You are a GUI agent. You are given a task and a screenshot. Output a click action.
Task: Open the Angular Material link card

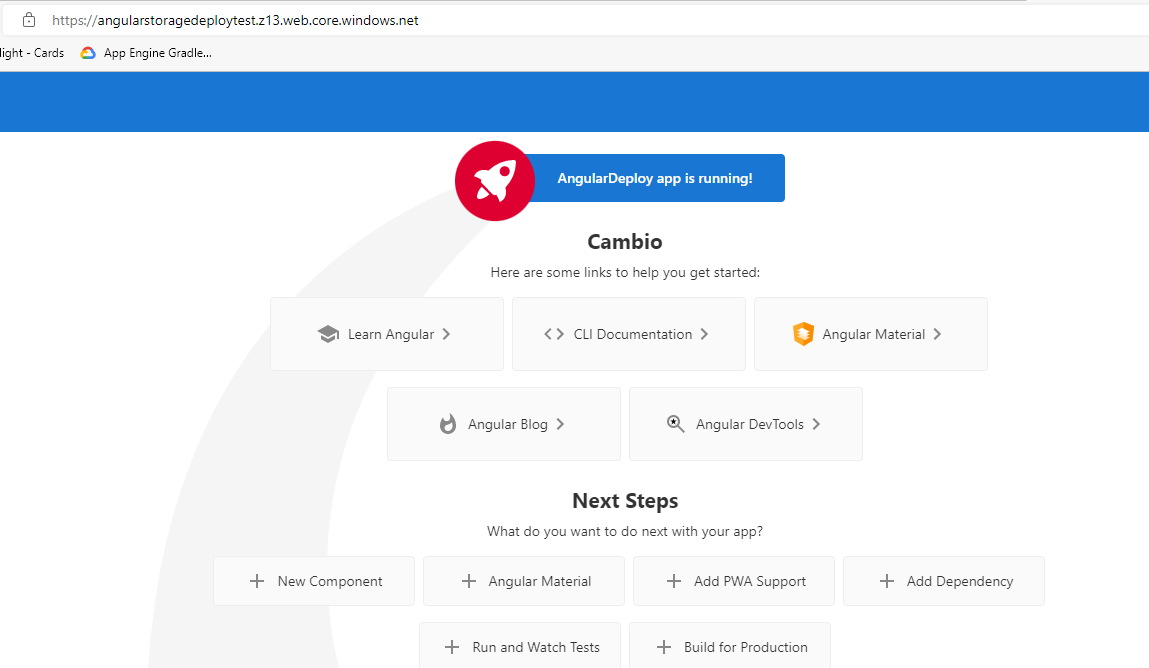point(870,334)
